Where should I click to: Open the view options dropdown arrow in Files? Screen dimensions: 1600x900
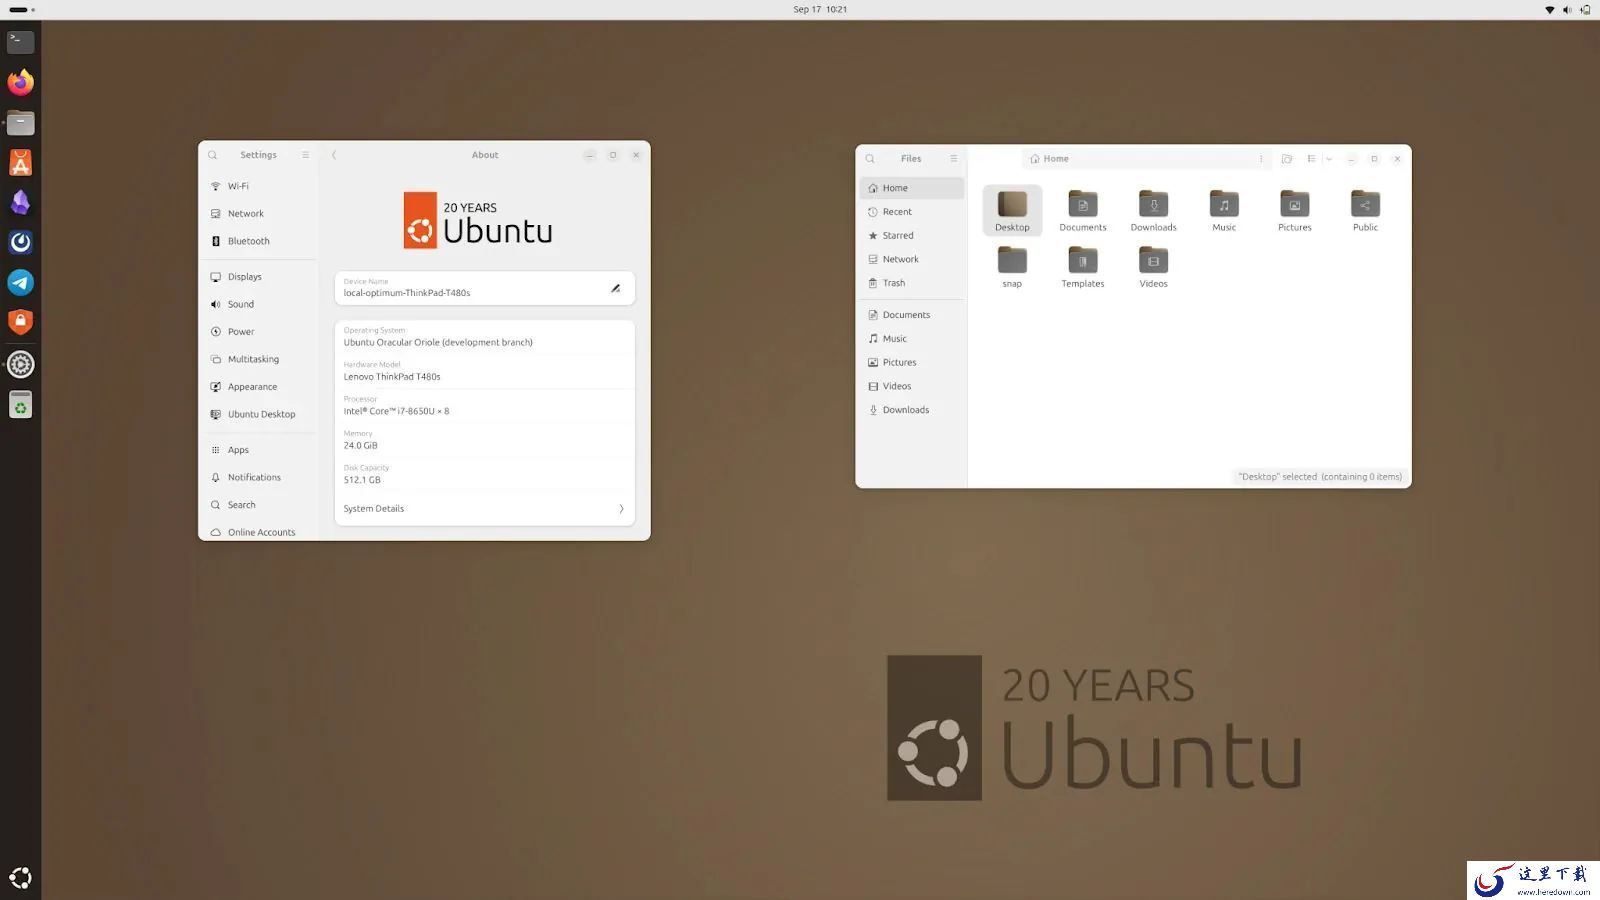[x=1329, y=159]
